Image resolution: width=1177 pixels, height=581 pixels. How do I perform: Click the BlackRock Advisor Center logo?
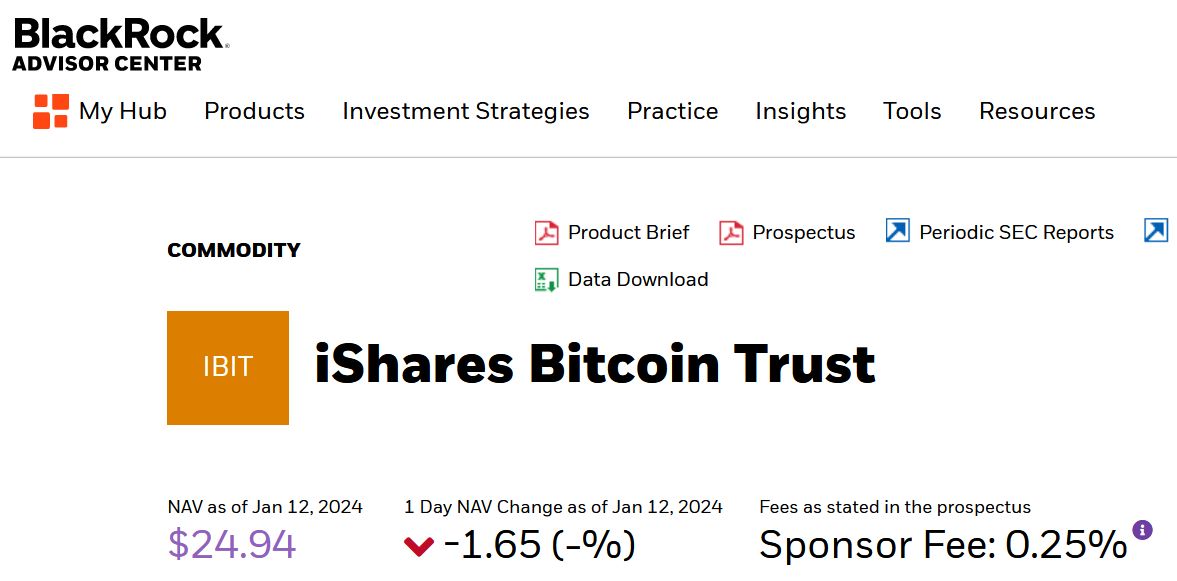coord(120,45)
